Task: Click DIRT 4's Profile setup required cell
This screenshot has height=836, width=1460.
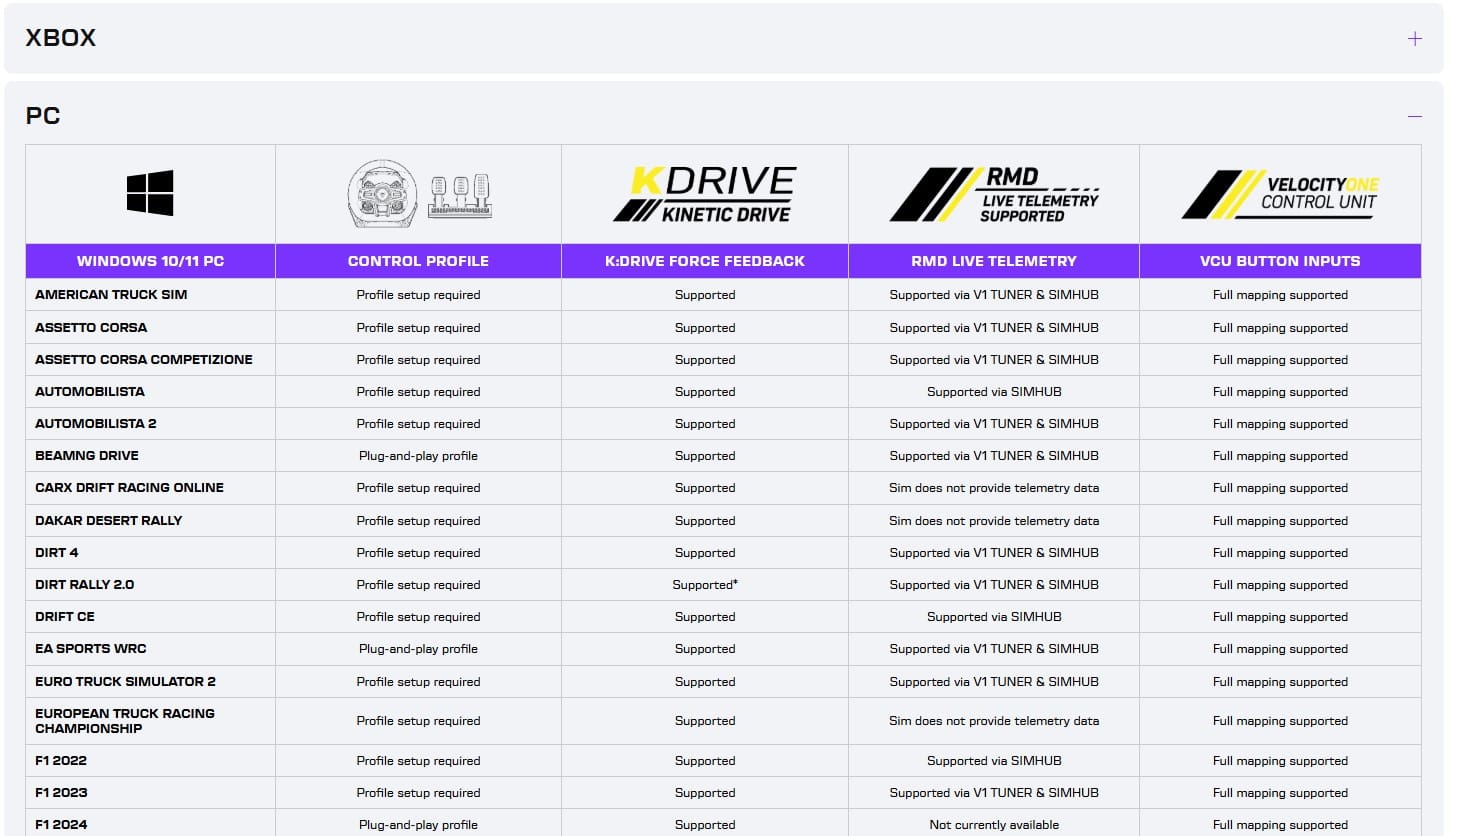Action: pos(418,553)
